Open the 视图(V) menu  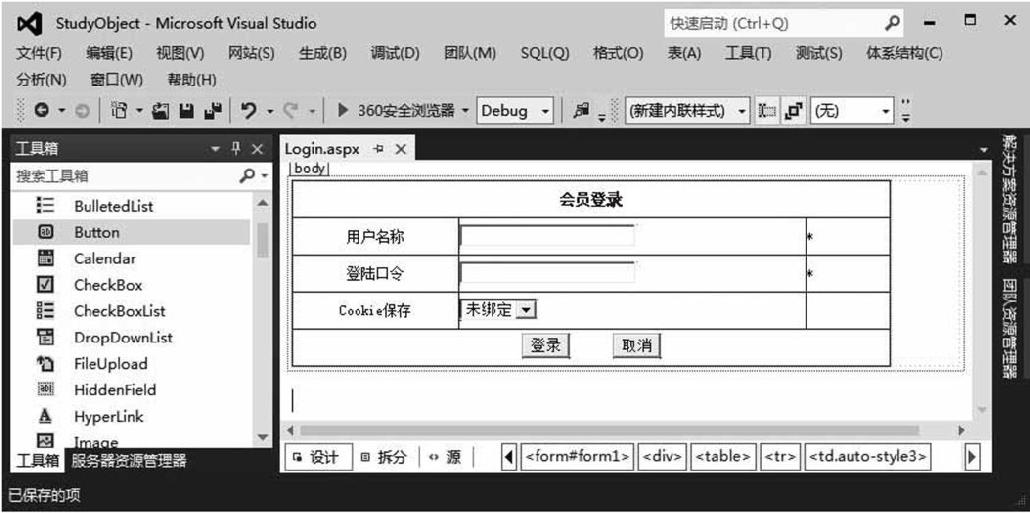coord(180,54)
